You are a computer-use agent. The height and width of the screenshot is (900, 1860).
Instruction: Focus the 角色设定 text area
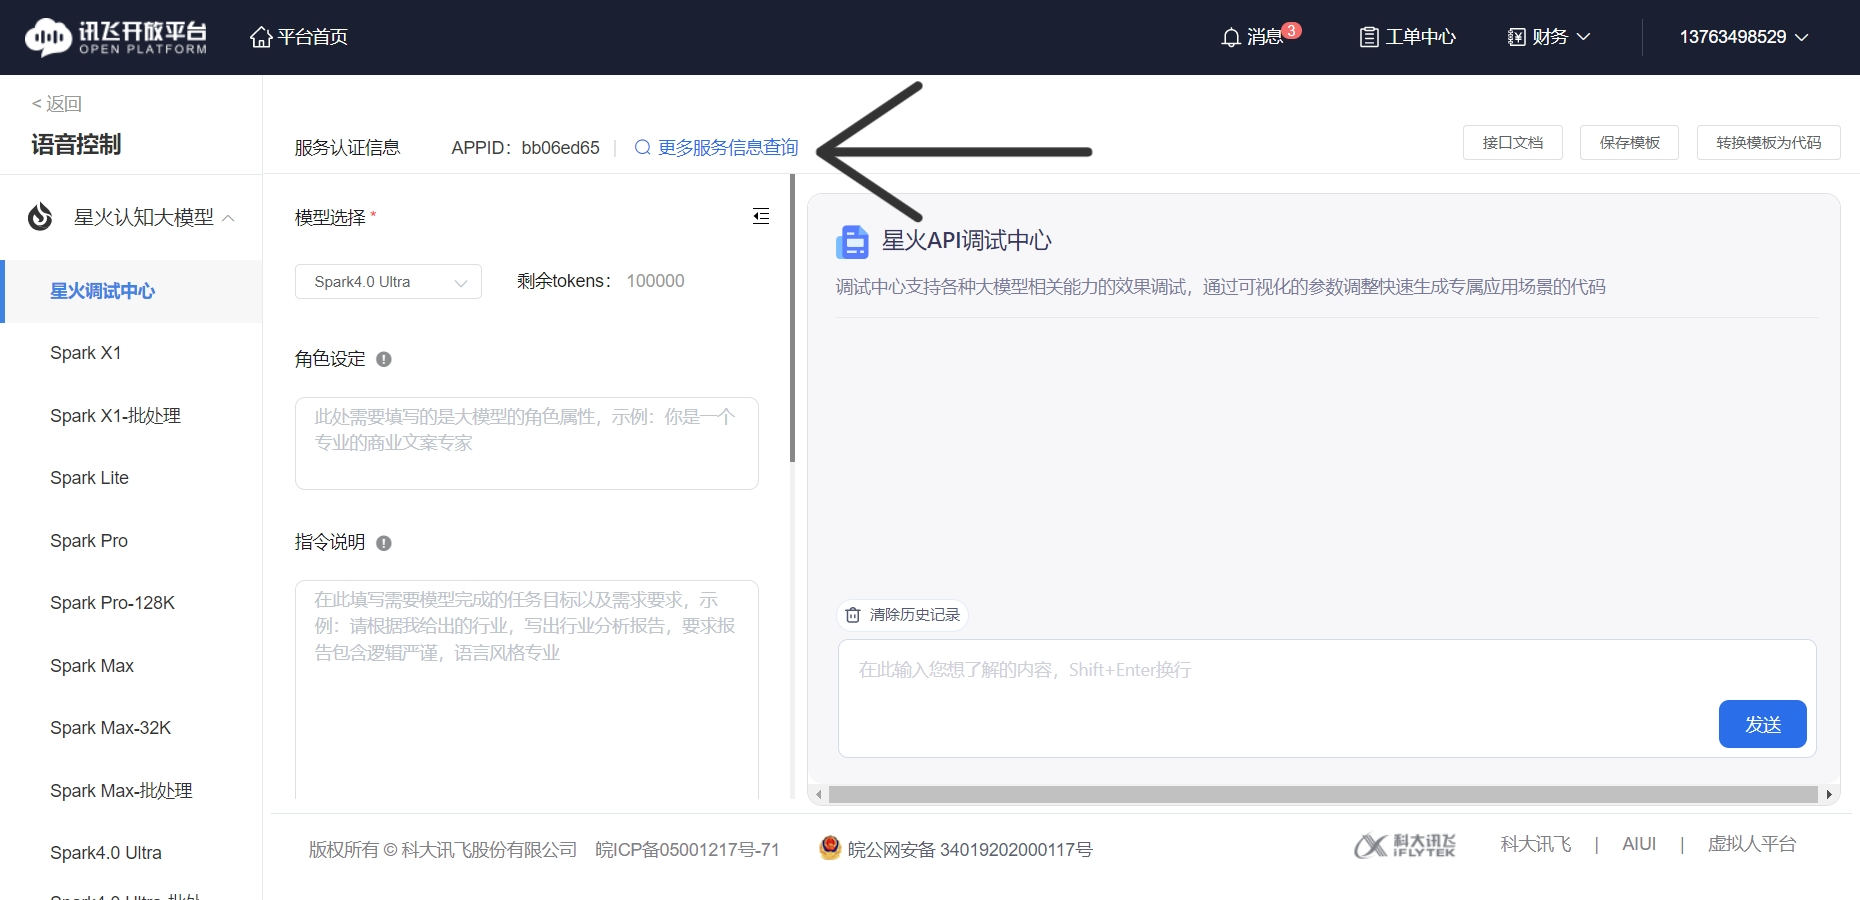527,443
